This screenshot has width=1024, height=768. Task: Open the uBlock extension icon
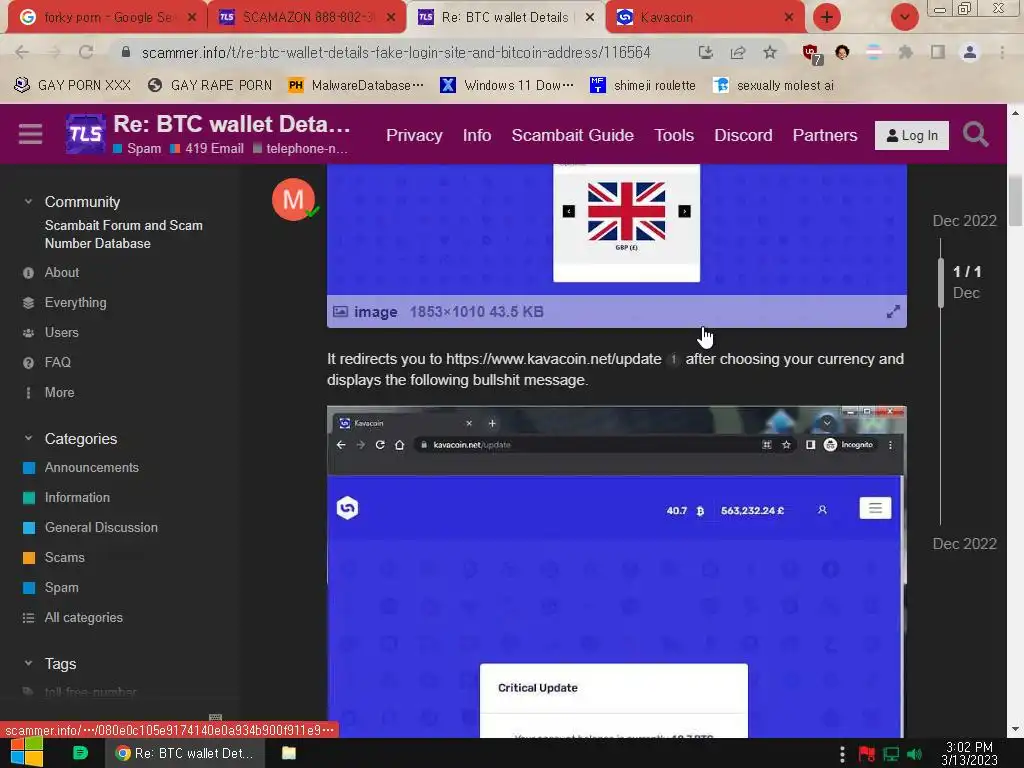click(811, 54)
